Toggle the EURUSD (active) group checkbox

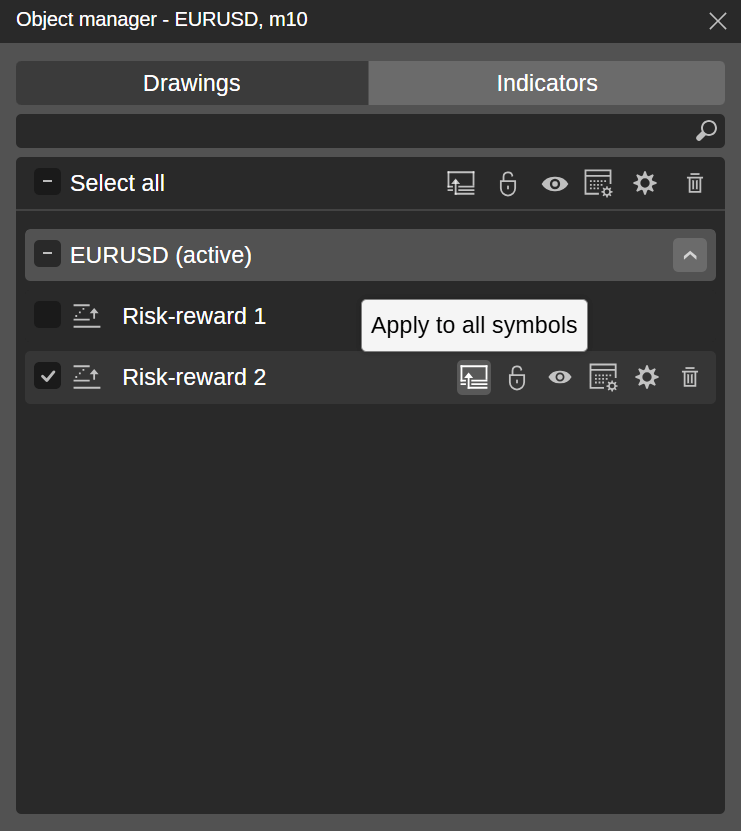[47, 254]
